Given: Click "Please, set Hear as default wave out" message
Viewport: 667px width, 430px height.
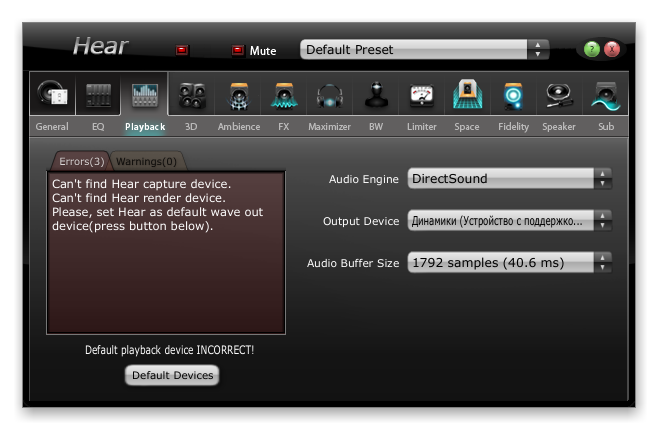Looking at the screenshot, I should 157,212.
